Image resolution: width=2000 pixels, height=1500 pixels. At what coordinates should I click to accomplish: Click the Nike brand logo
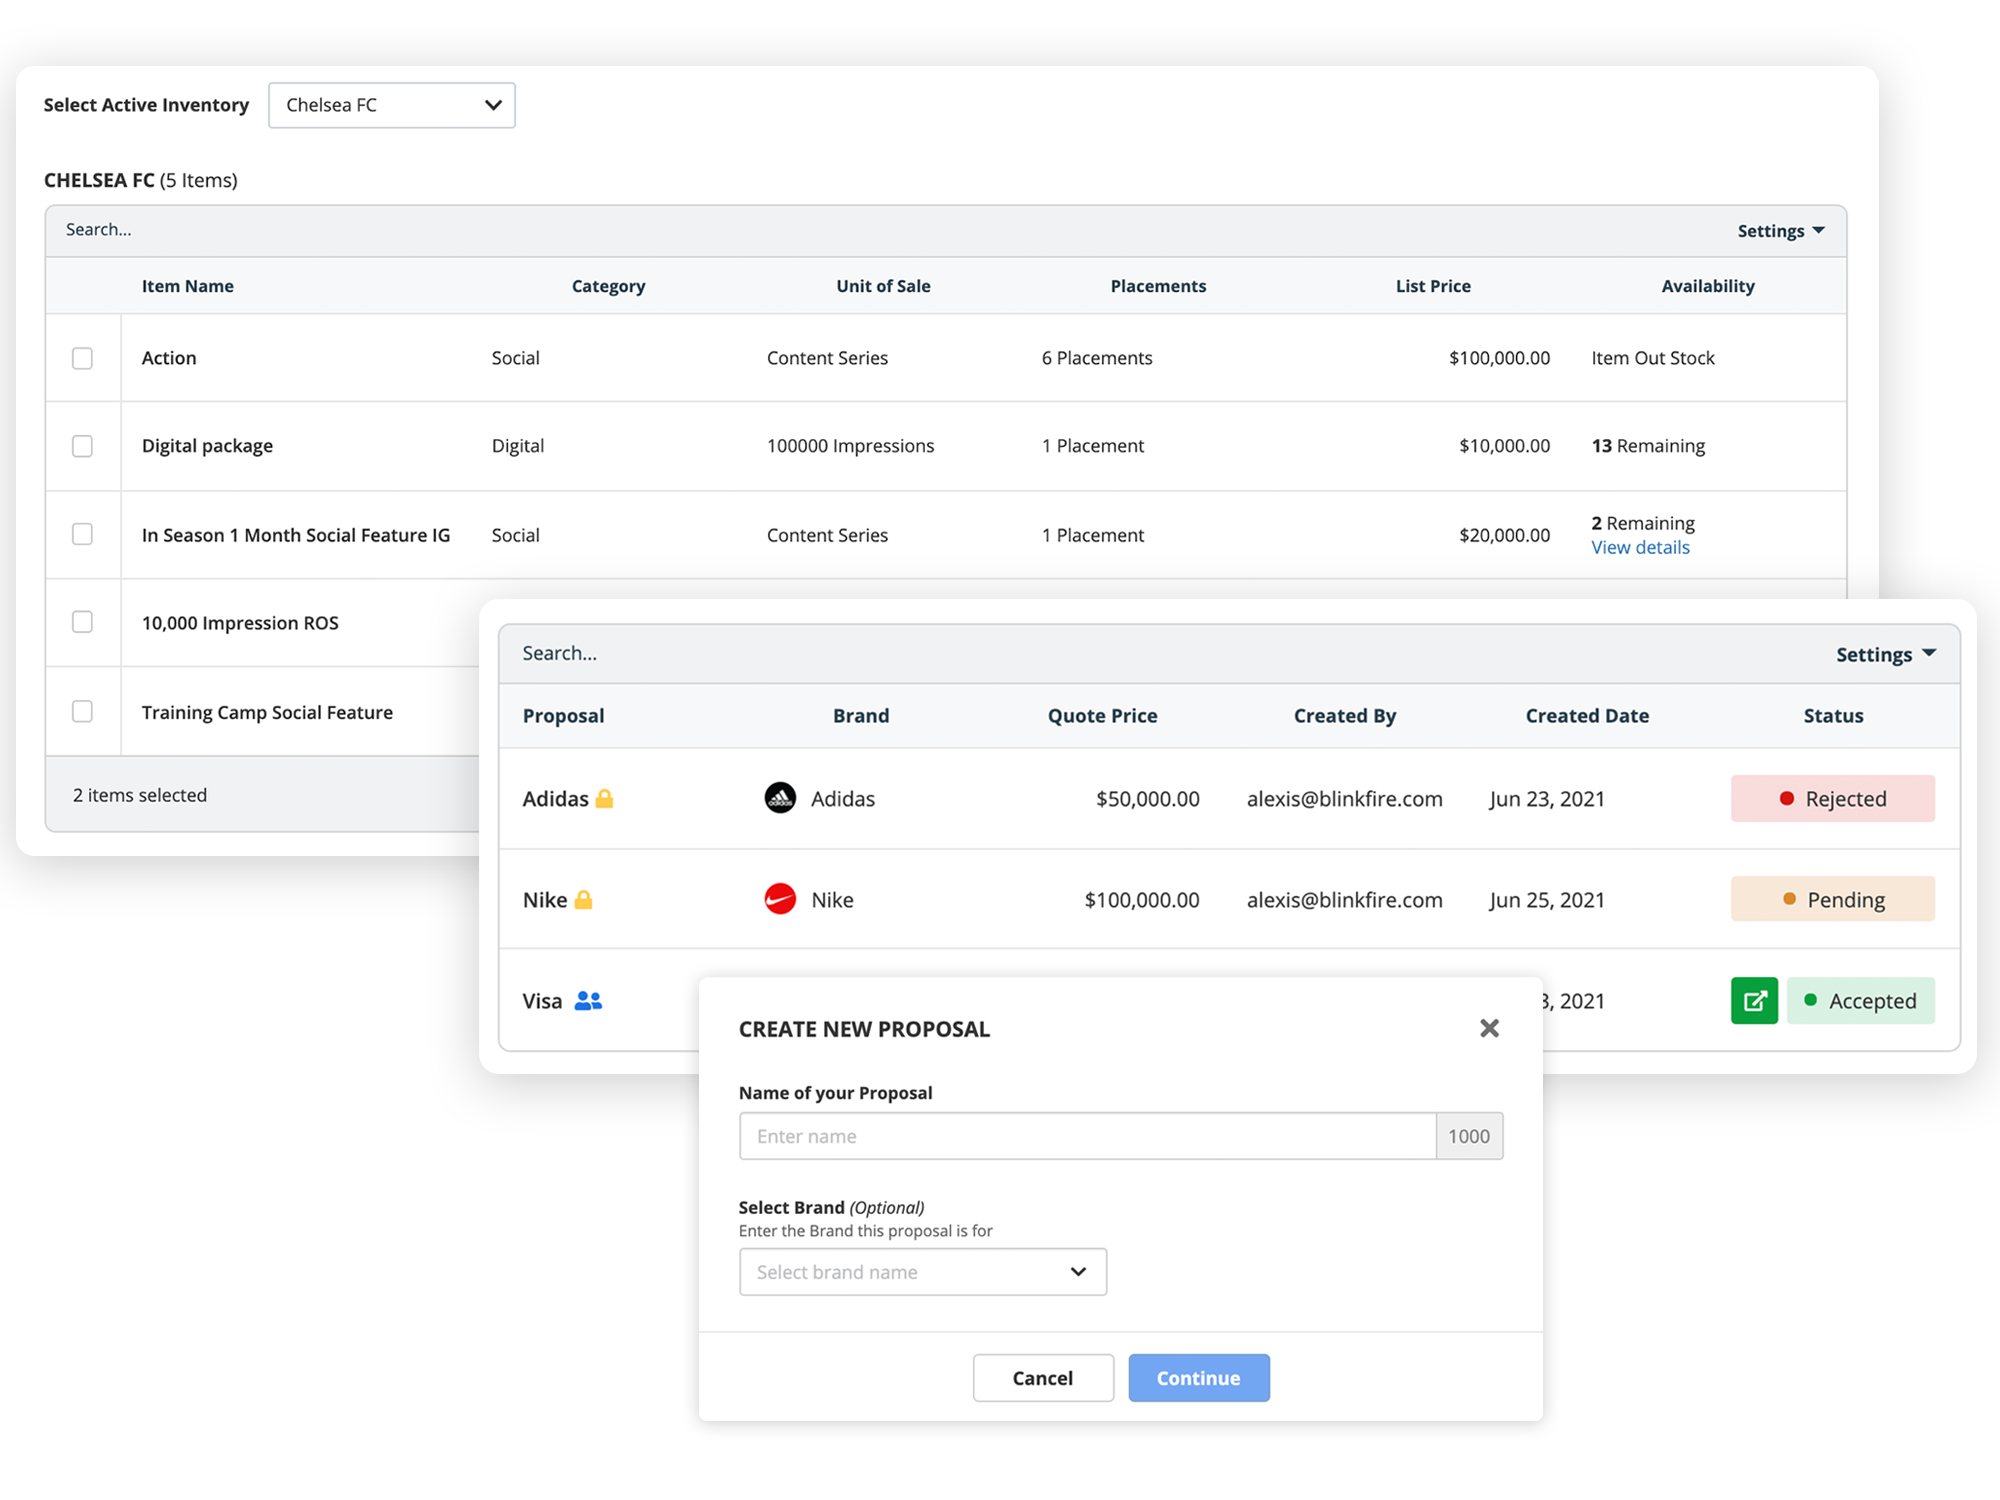780,899
